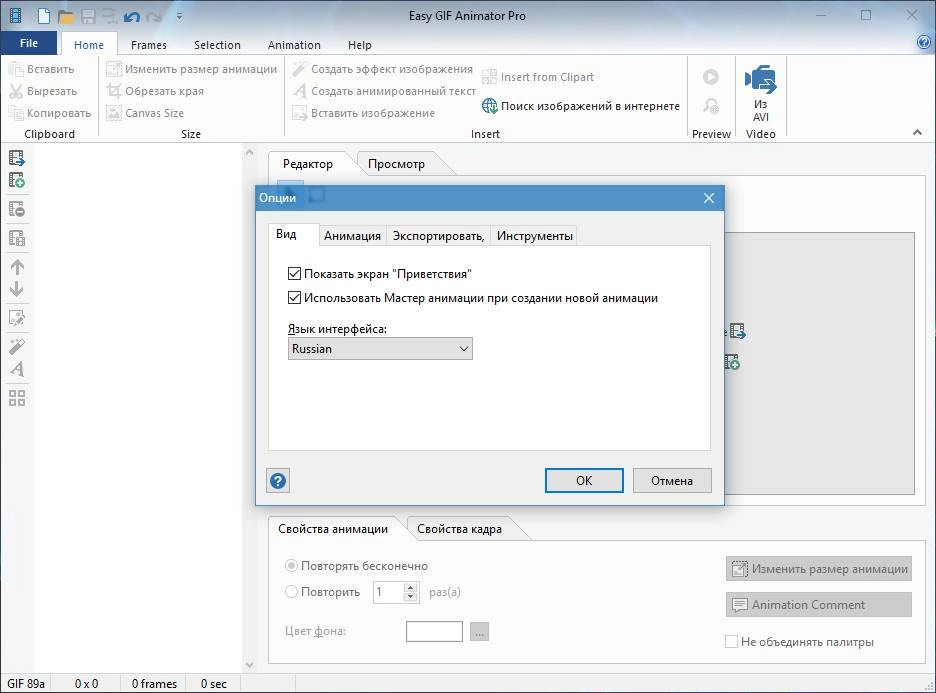Switch to the Selection ribbon tab
936x693 pixels.
[x=217, y=45]
